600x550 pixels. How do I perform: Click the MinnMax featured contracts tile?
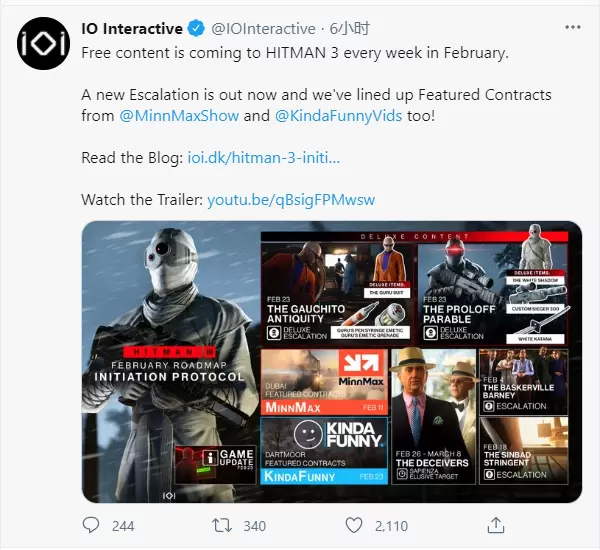(324, 382)
